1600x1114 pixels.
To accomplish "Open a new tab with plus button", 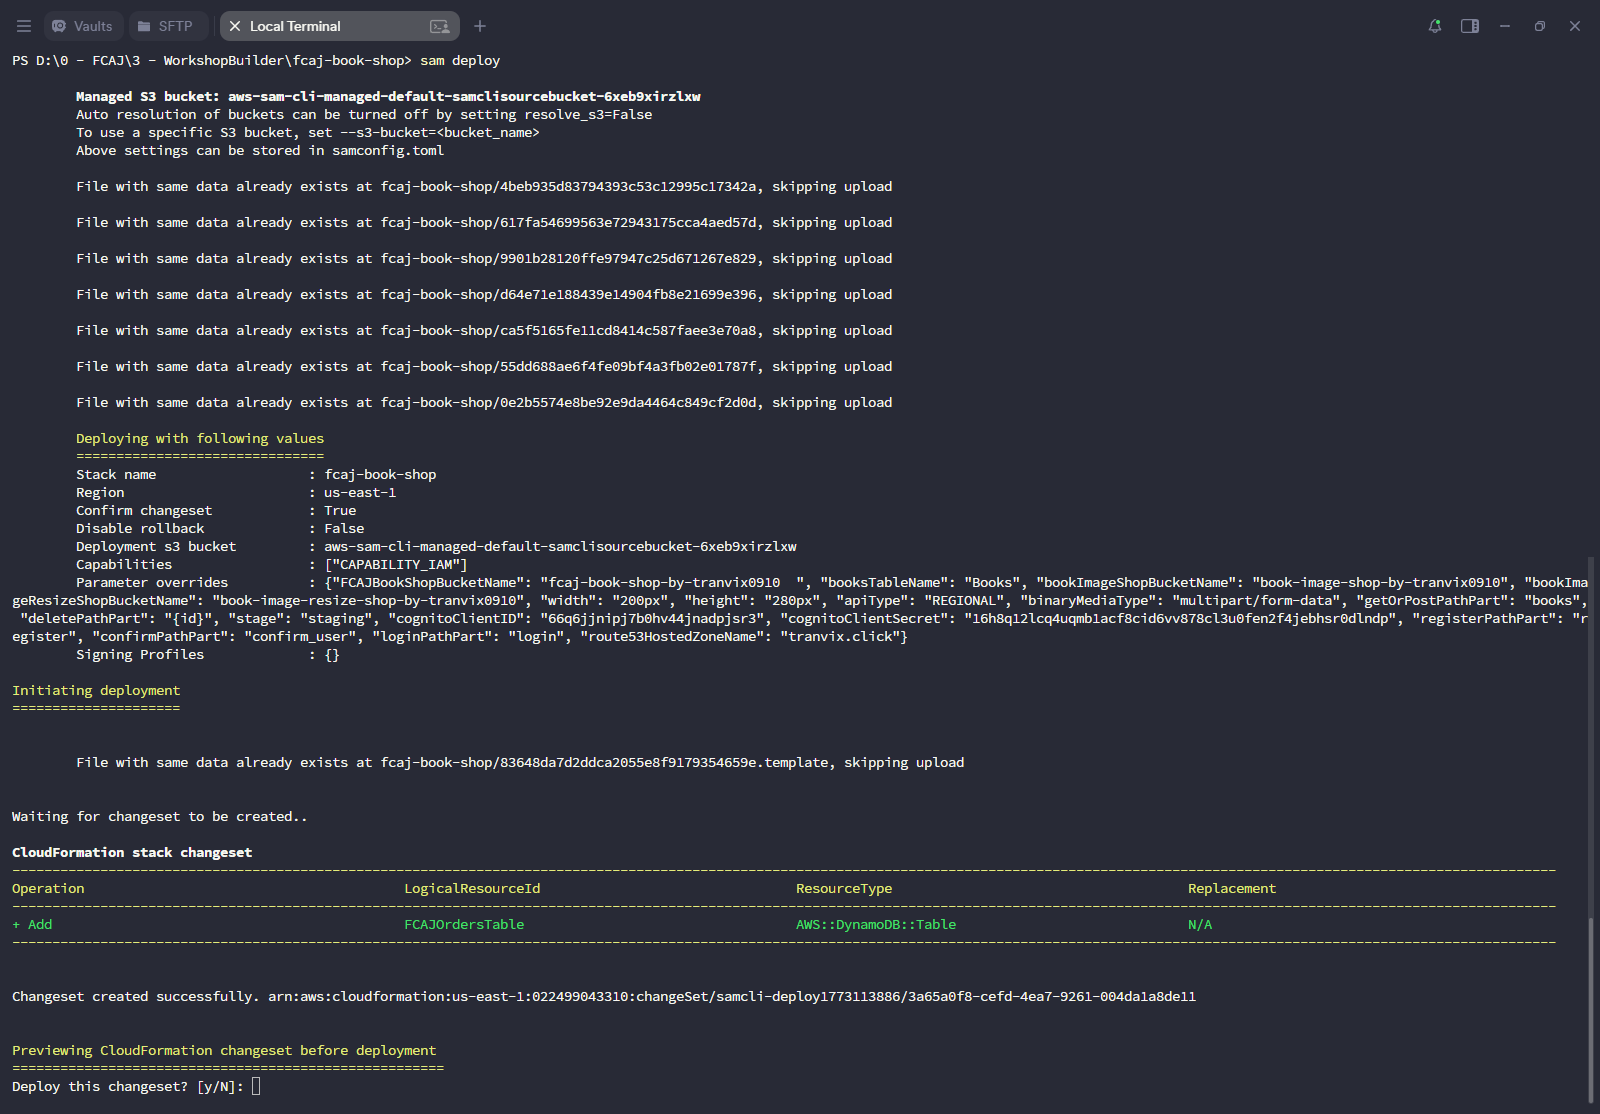I will pos(480,26).
